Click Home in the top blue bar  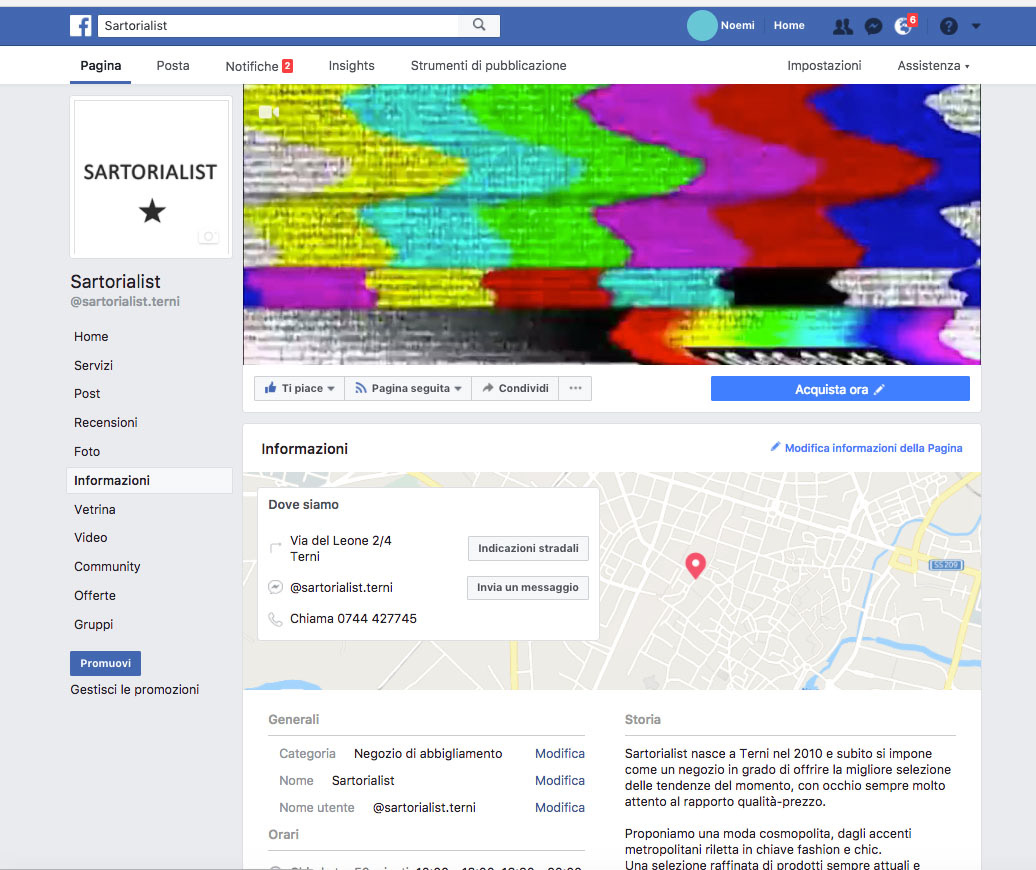click(x=789, y=25)
